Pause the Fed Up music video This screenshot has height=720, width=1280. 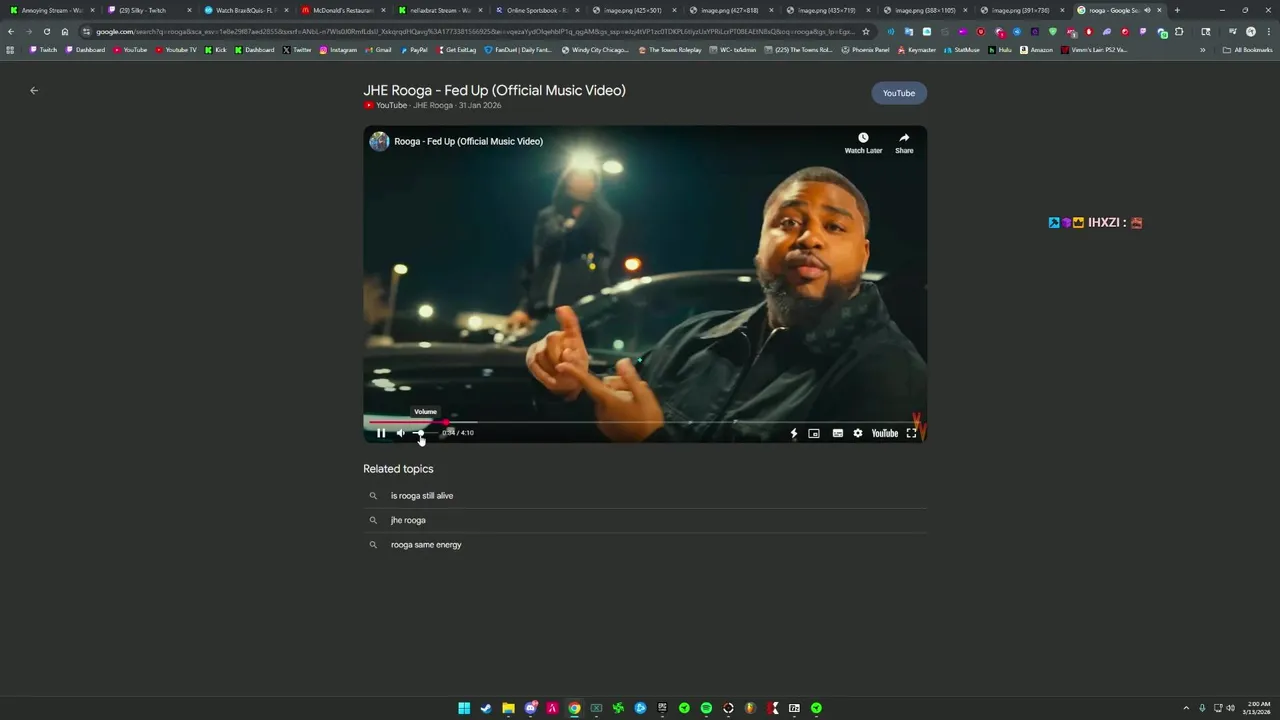point(381,433)
